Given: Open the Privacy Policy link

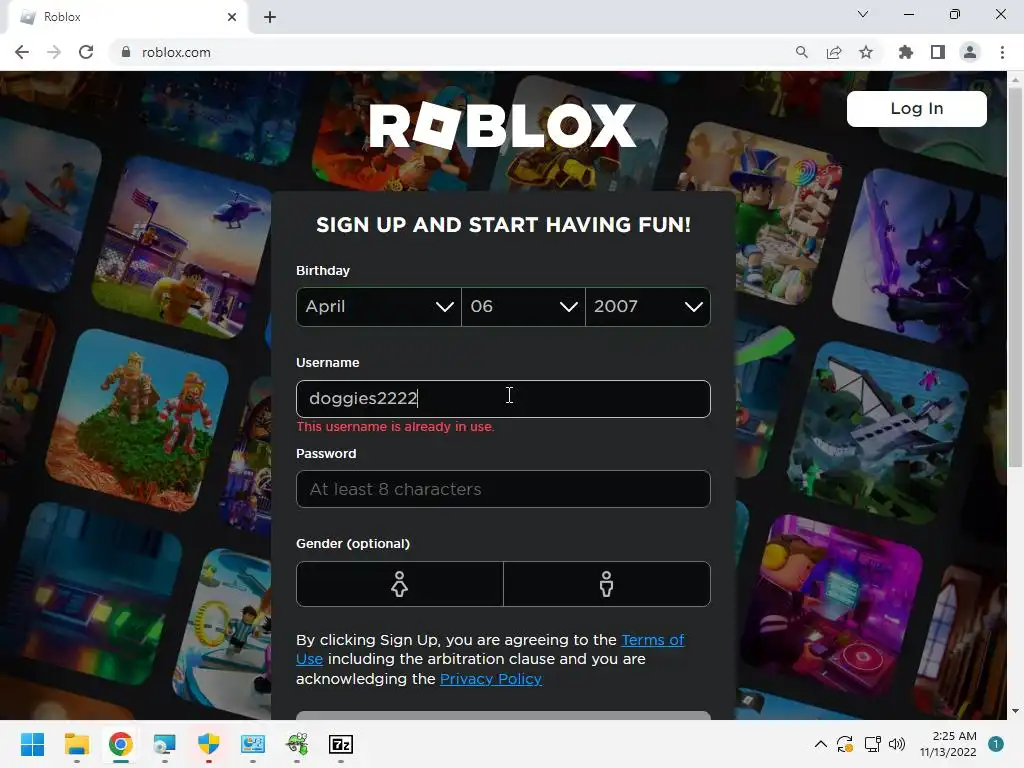Looking at the screenshot, I should [490, 679].
